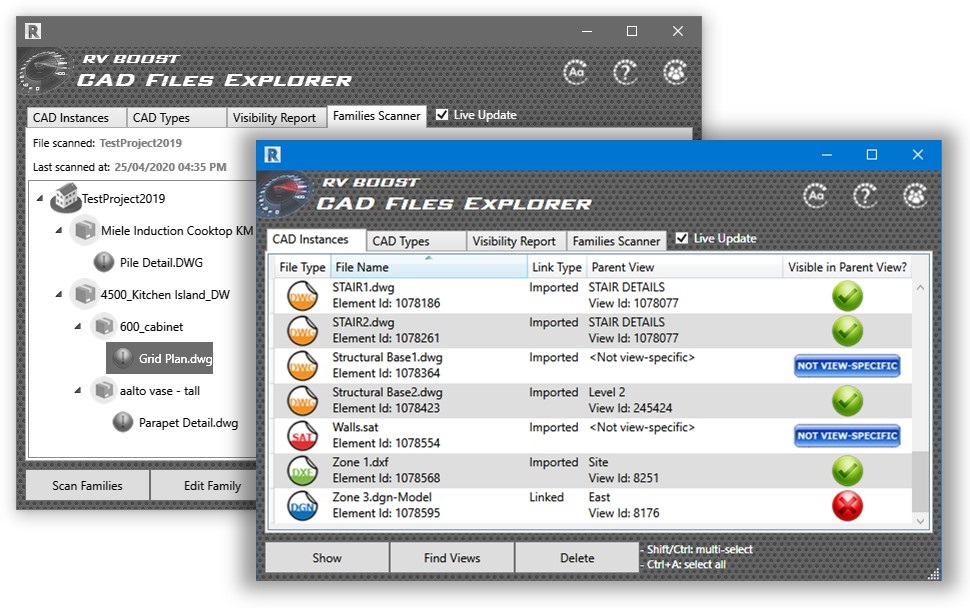Click the DWG icon for STAIR1.dwg

(303, 296)
